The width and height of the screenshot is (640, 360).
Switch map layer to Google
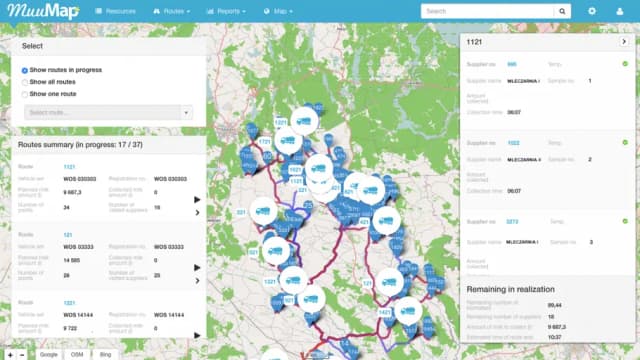(49, 355)
